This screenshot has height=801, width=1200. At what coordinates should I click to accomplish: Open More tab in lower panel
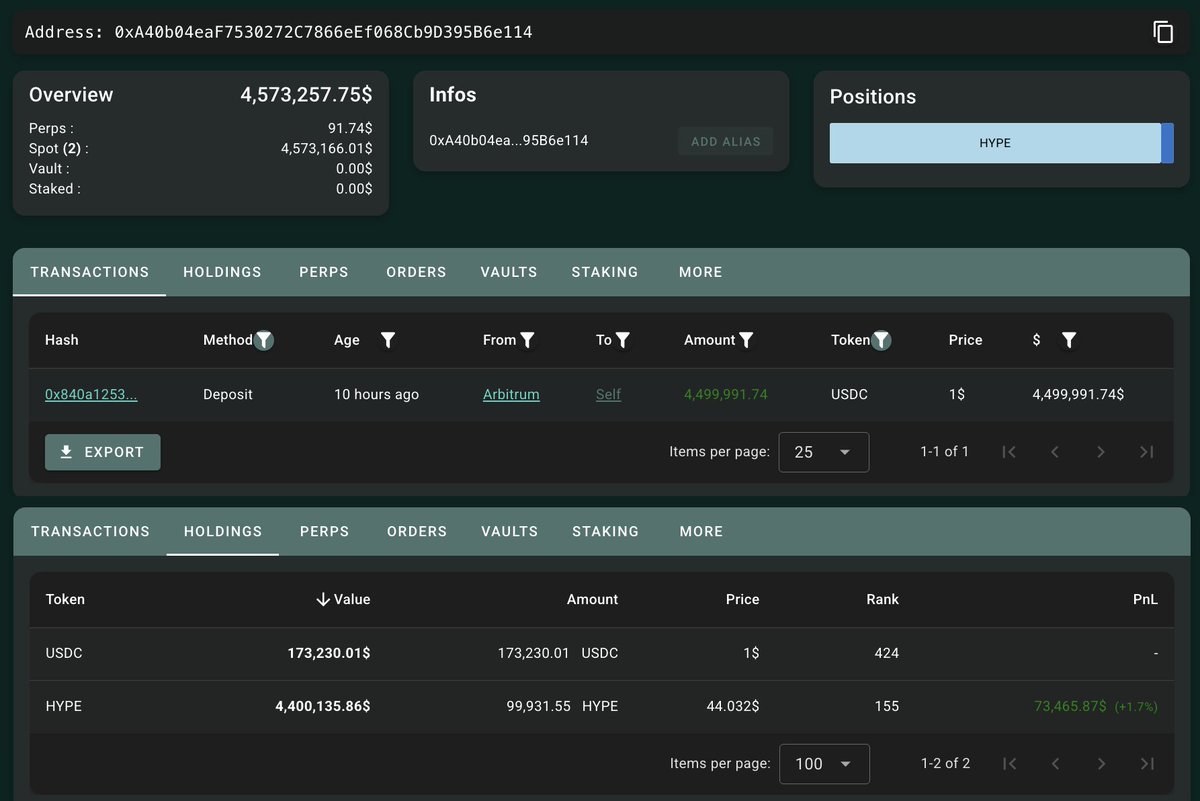click(x=701, y=532)
